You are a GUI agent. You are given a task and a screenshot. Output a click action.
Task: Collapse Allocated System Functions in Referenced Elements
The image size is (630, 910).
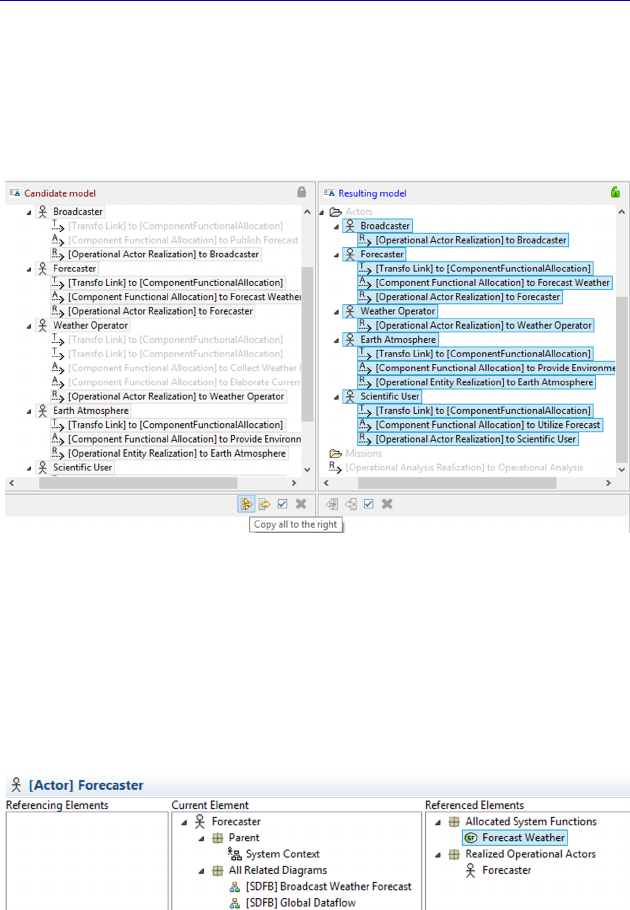pos(438,822)
